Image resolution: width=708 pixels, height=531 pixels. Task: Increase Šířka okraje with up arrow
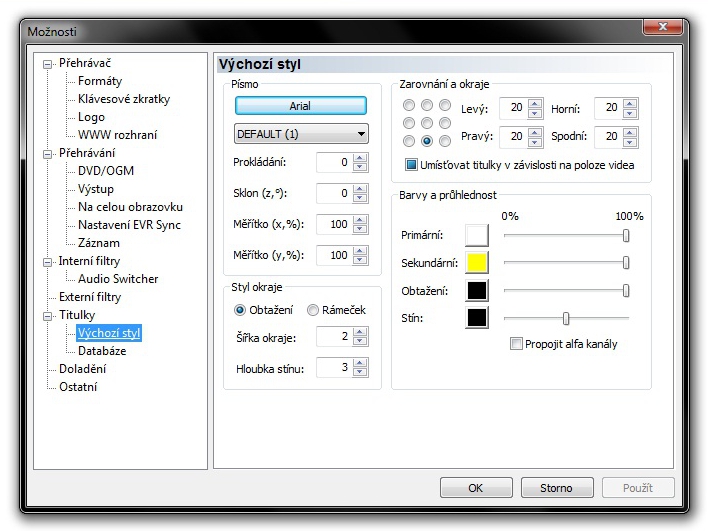tap(360, 332)
